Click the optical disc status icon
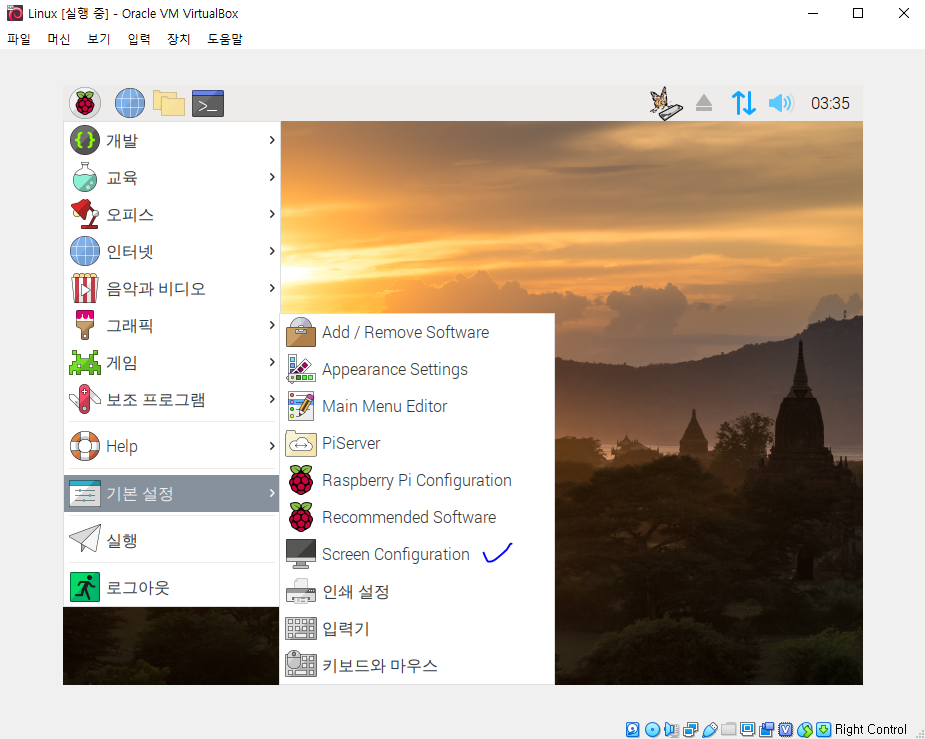Viewport: 925px width, 739px height. [652, 730]
